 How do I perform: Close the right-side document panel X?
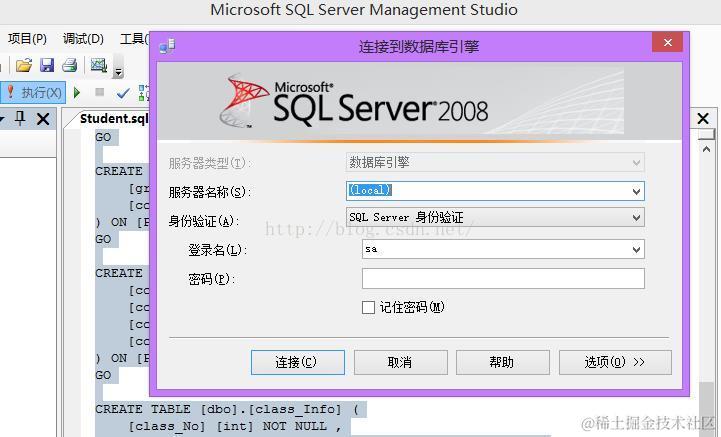pos(703,118)
